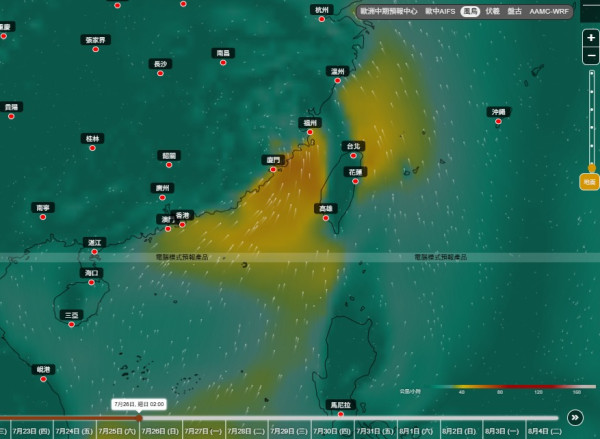Click the altitude level slider handle

click(592, 168)
